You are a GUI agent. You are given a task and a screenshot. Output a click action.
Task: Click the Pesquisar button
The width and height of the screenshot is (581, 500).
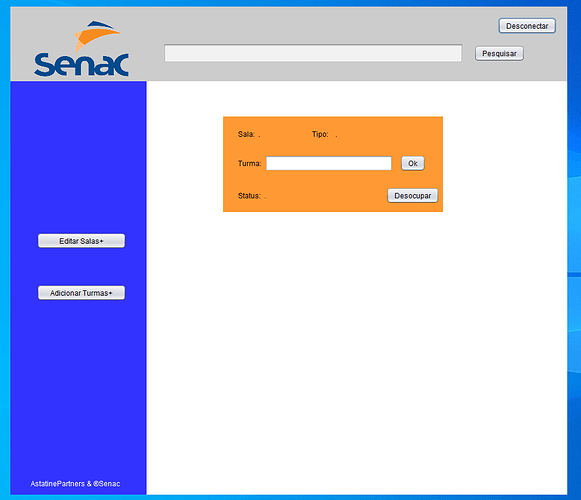499,53
